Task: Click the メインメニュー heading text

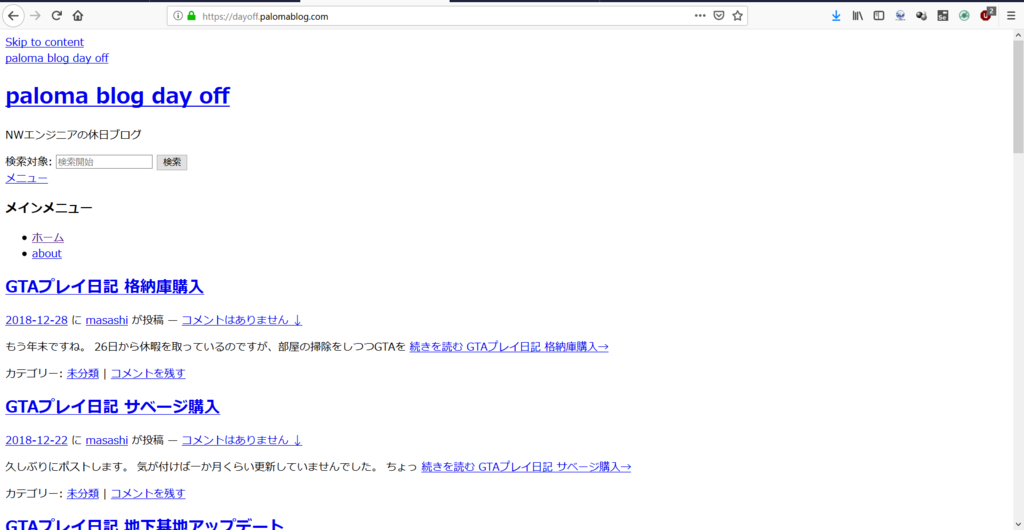Action: pyautogui.click(x=49, y=208)
